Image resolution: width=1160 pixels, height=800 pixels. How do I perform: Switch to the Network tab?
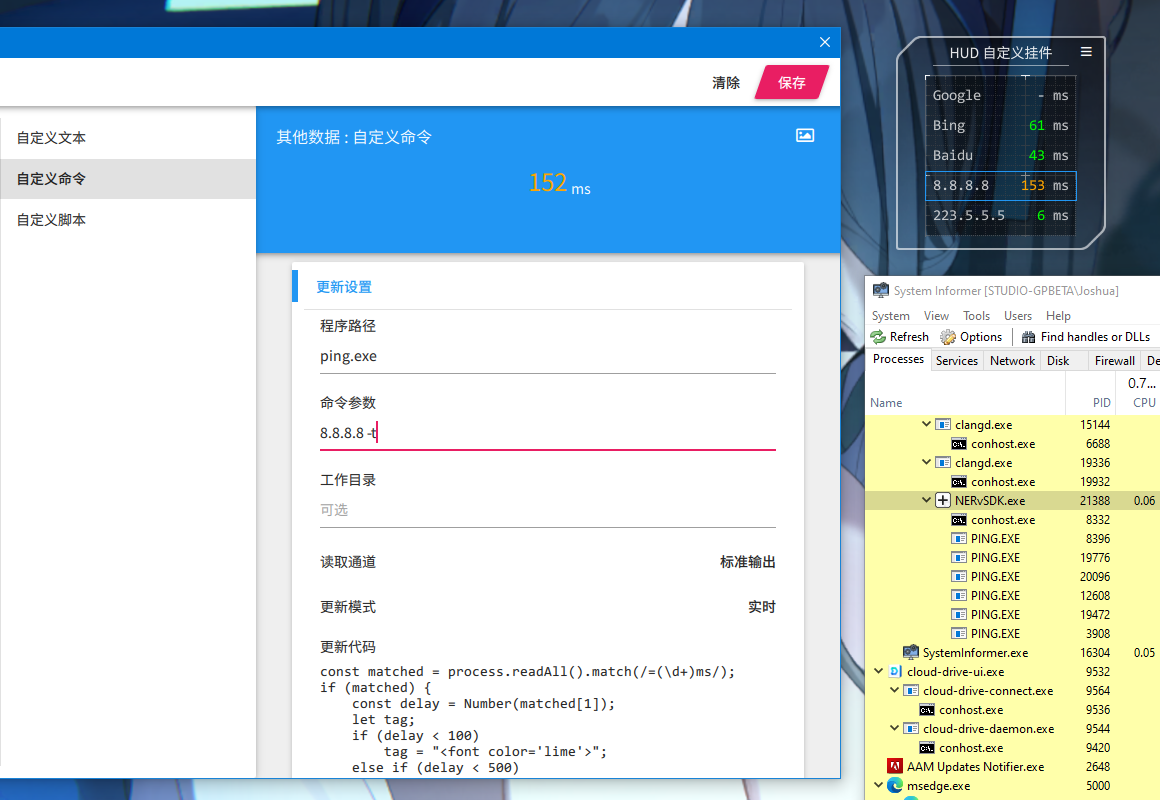(1012, 361)
